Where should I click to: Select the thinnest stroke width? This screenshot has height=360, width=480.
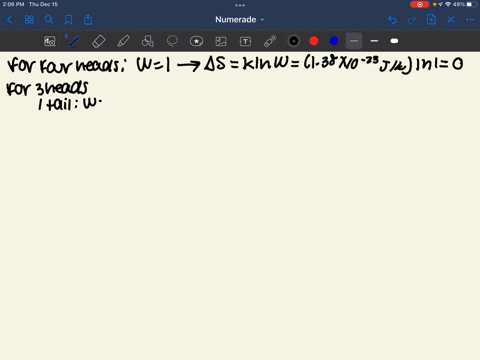click(354, 41)
